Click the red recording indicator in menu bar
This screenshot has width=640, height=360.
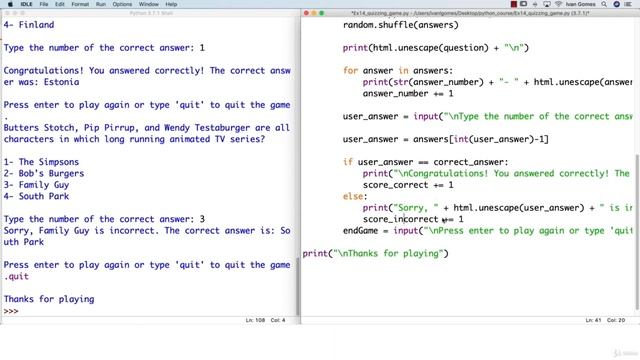[513, 4]
